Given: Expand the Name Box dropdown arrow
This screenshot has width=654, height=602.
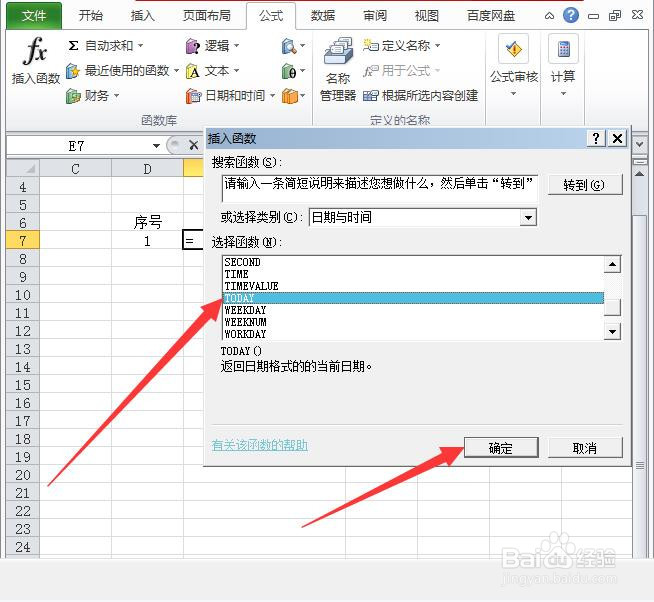Looking at the screenshot, I should [156, 146].
